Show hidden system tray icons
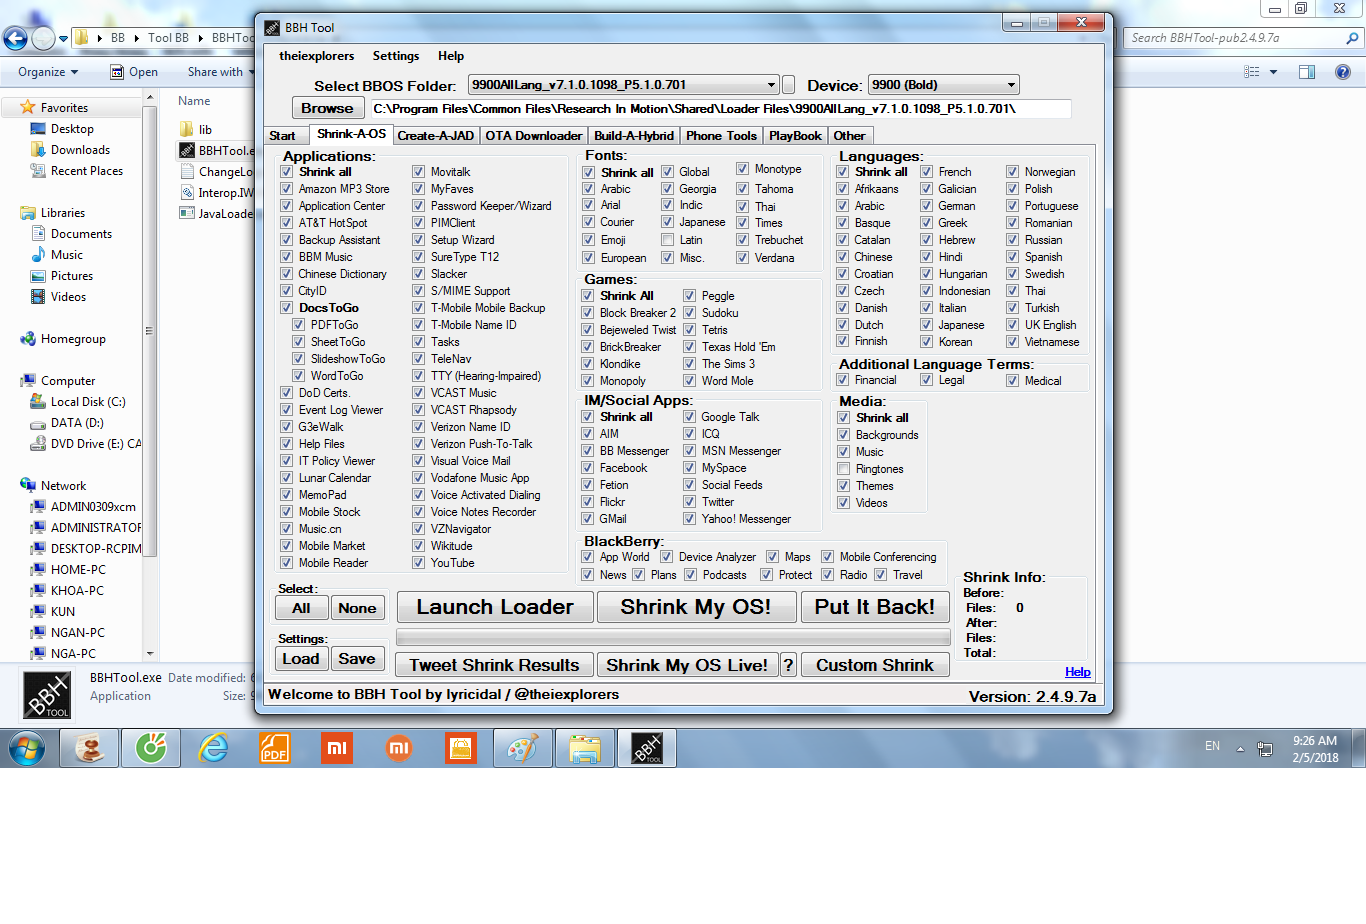The image size is (1366, 924). click(1240, 748)
